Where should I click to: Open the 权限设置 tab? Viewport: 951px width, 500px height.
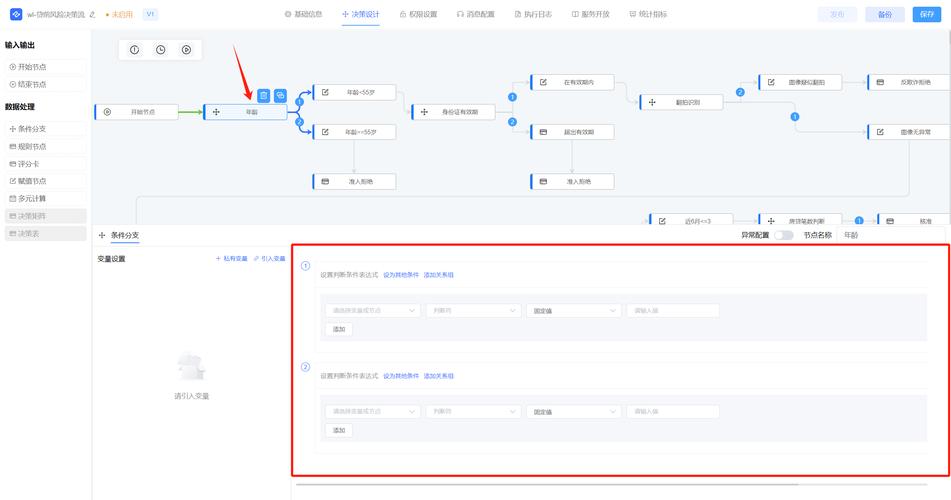(x=418, y=14)
